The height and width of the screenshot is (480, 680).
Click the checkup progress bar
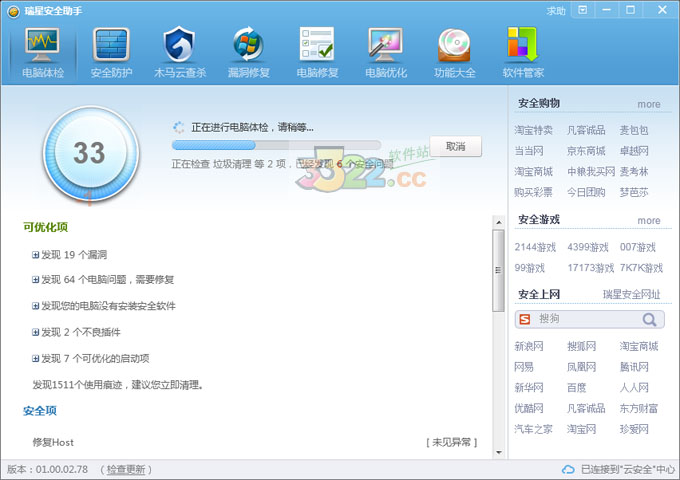(x=276, y=145)
